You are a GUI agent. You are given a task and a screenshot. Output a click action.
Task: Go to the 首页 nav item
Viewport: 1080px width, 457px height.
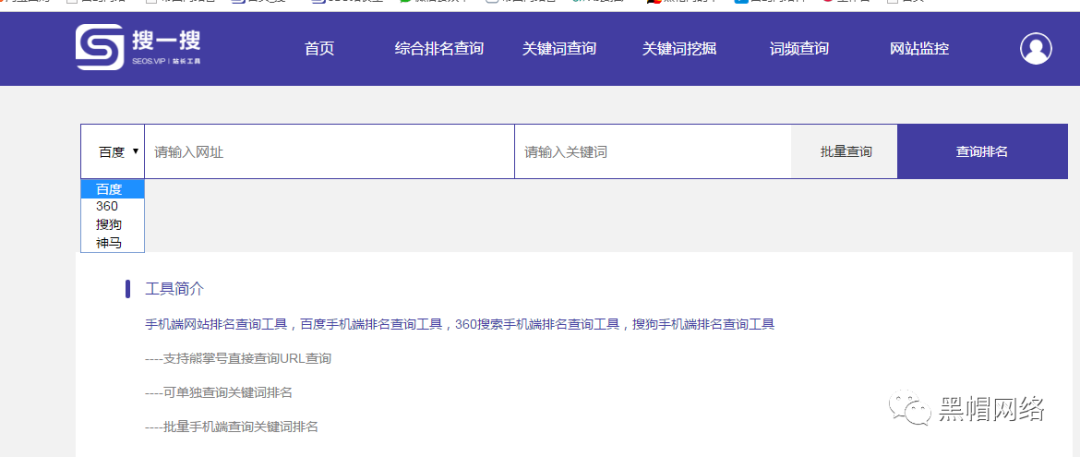pyautogui.click(x=319, y=49)
